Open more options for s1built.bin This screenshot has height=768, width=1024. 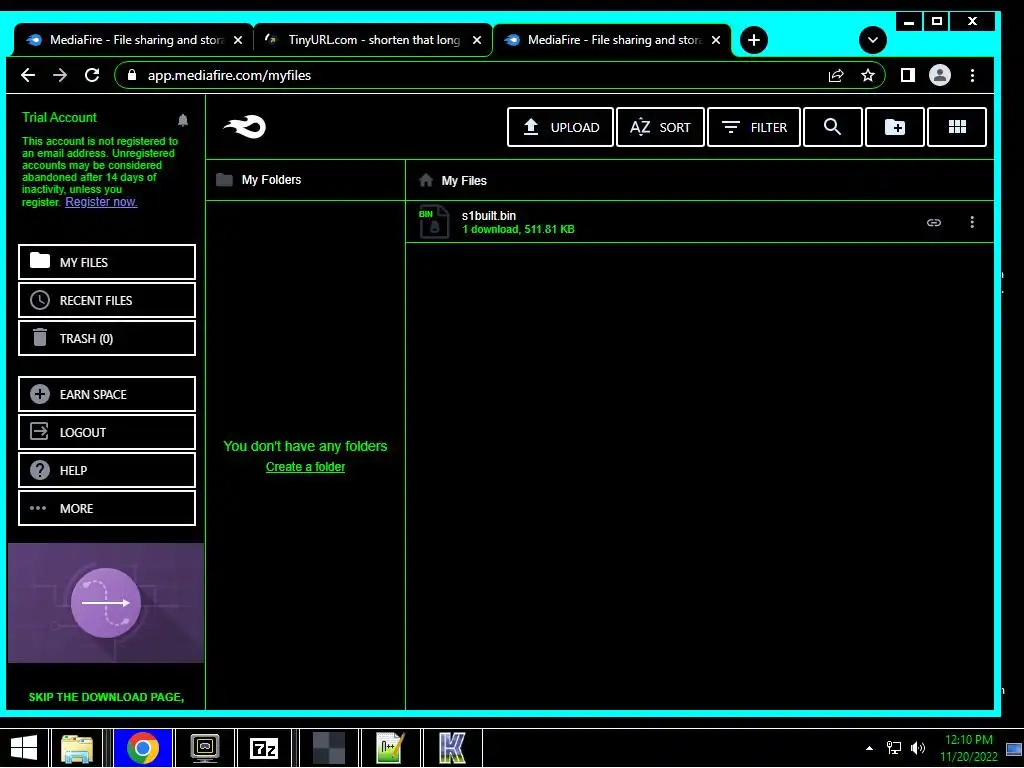(972, 222)
